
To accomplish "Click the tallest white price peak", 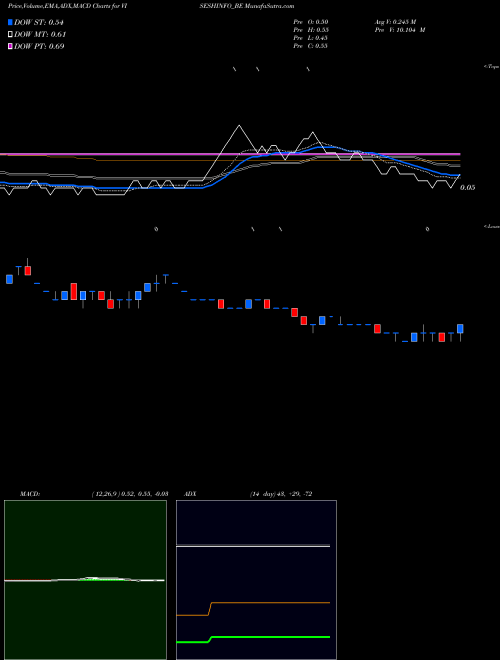I will [x=239, y=126].
